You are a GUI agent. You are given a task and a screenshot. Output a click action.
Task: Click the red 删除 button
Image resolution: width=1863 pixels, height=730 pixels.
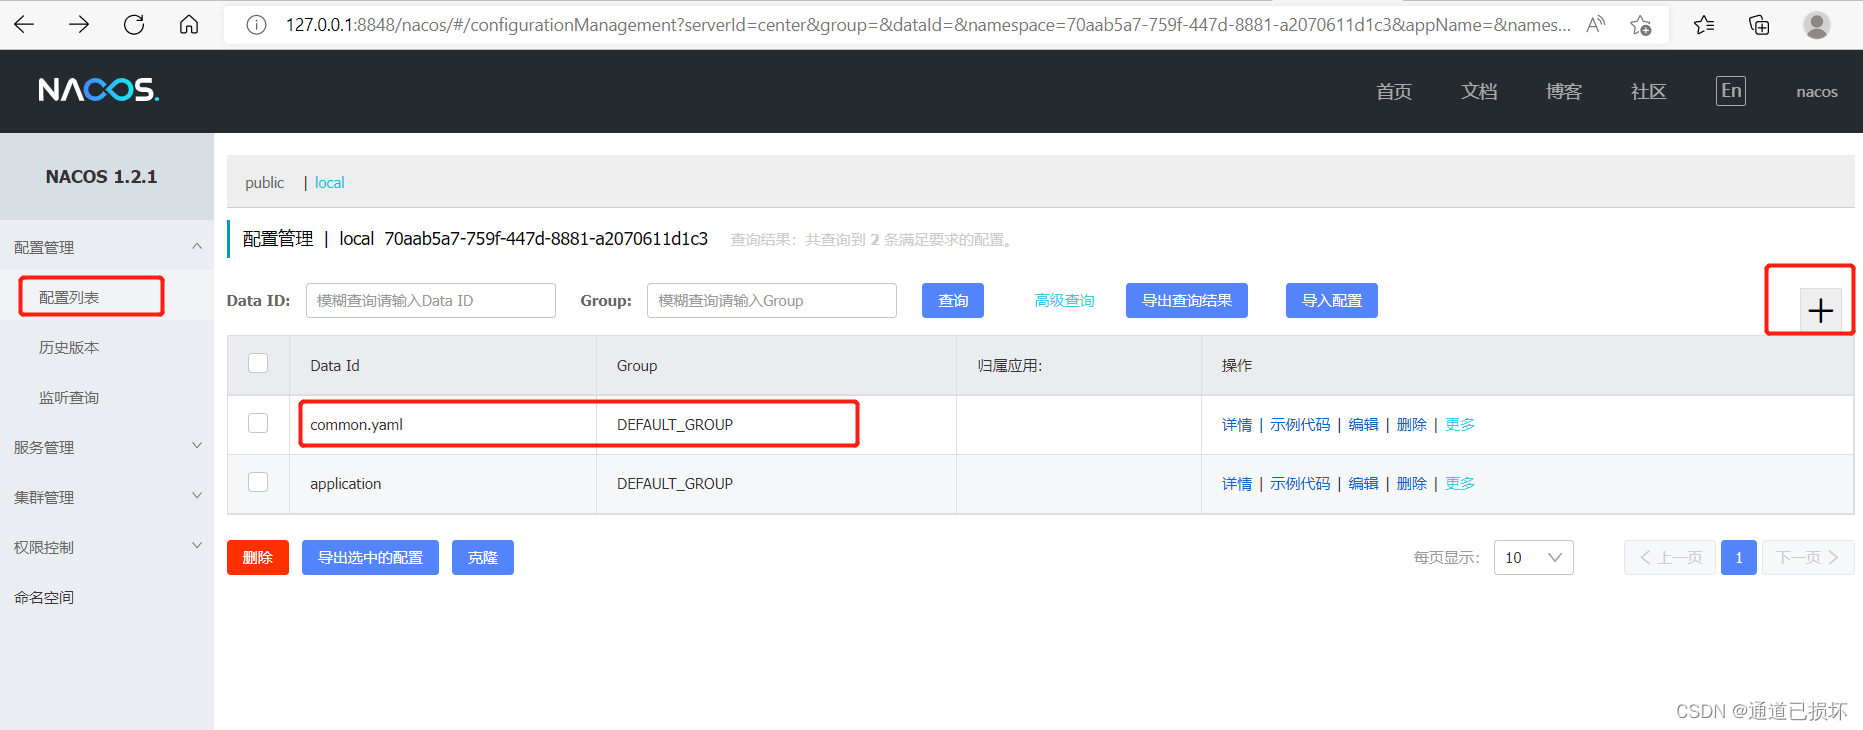[258, 557]
